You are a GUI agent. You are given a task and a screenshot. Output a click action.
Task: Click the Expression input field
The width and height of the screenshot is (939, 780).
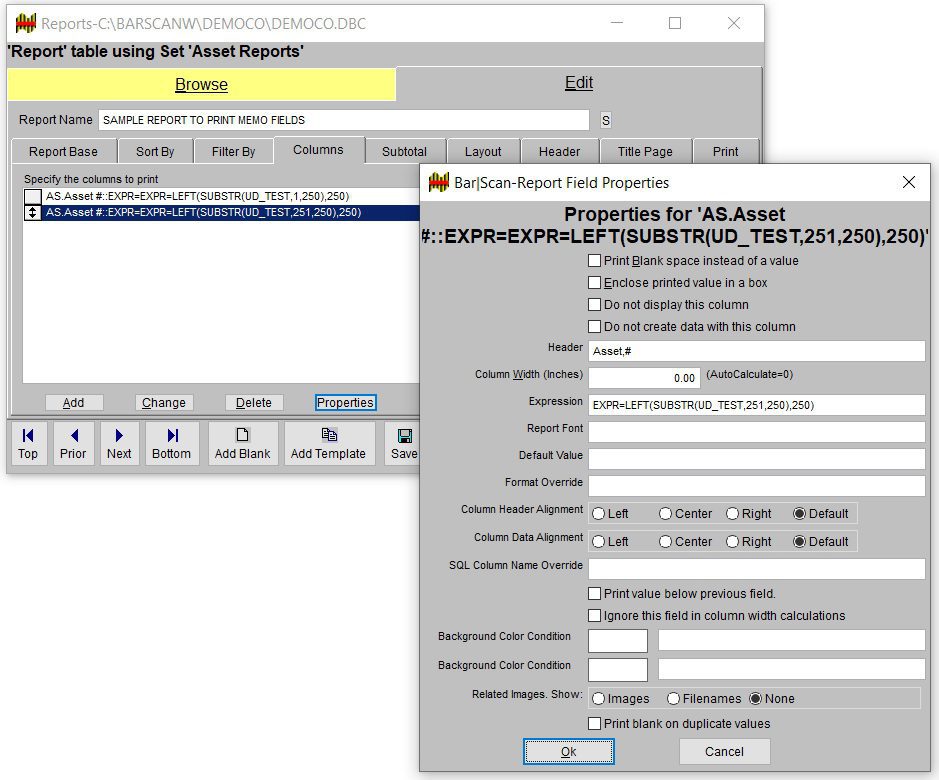(757, 405)
